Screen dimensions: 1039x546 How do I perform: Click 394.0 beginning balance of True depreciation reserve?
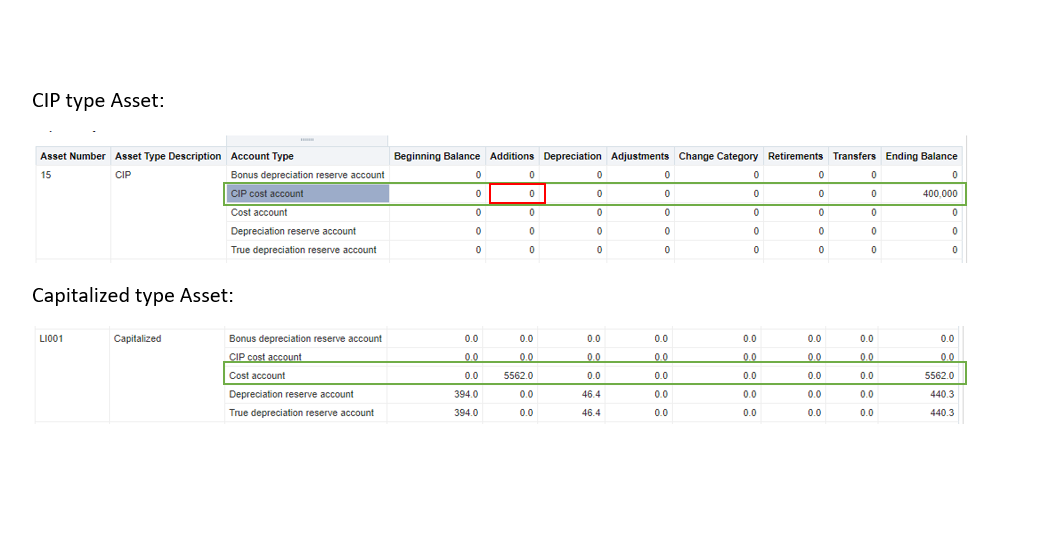click(x=466, y=413)
